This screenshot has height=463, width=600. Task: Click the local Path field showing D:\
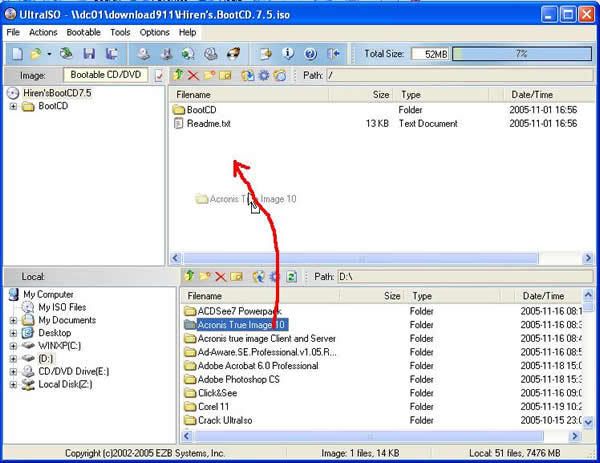pos(465,277)
